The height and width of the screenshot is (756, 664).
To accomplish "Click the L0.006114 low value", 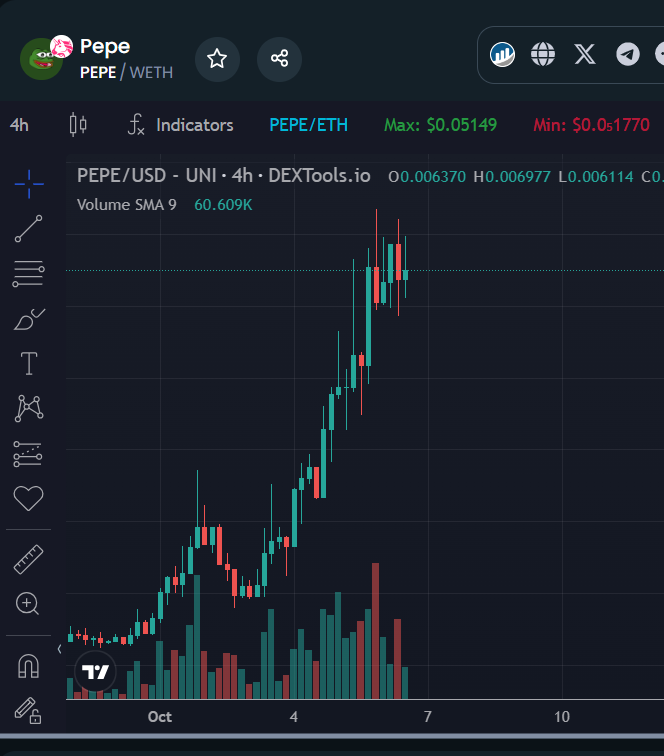I will [x=596, y=177].
